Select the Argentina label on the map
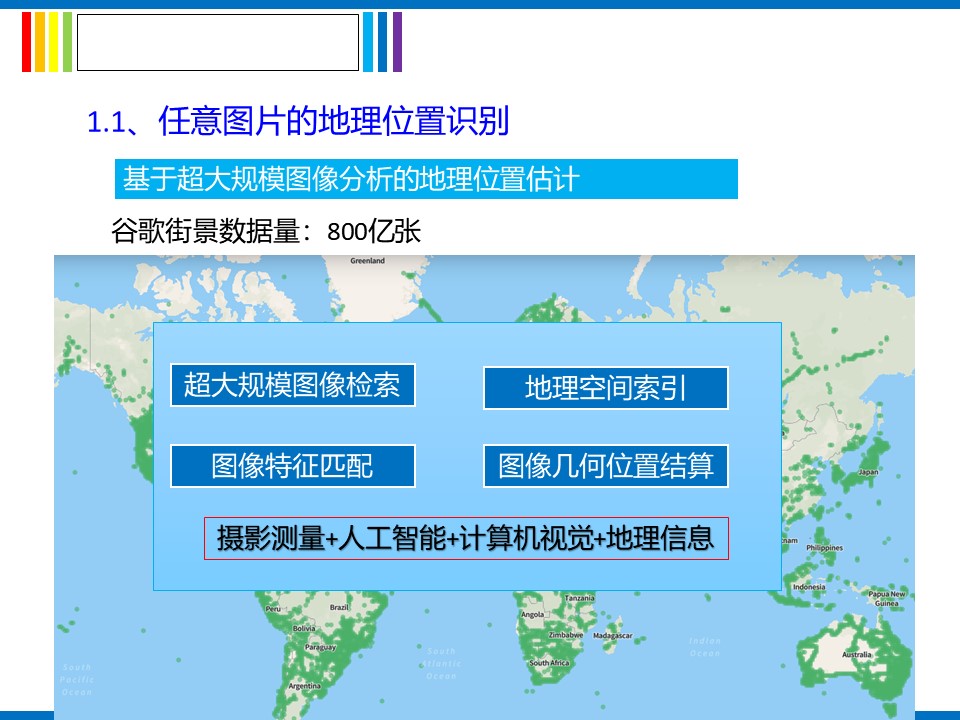Image resolution: width=960 pixels, height=720 pixels. [304, 687]
